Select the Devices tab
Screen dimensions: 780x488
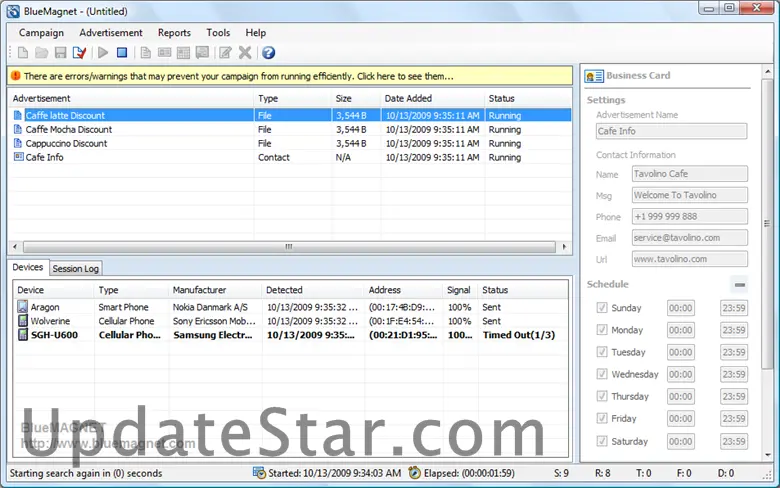(28, 268)
